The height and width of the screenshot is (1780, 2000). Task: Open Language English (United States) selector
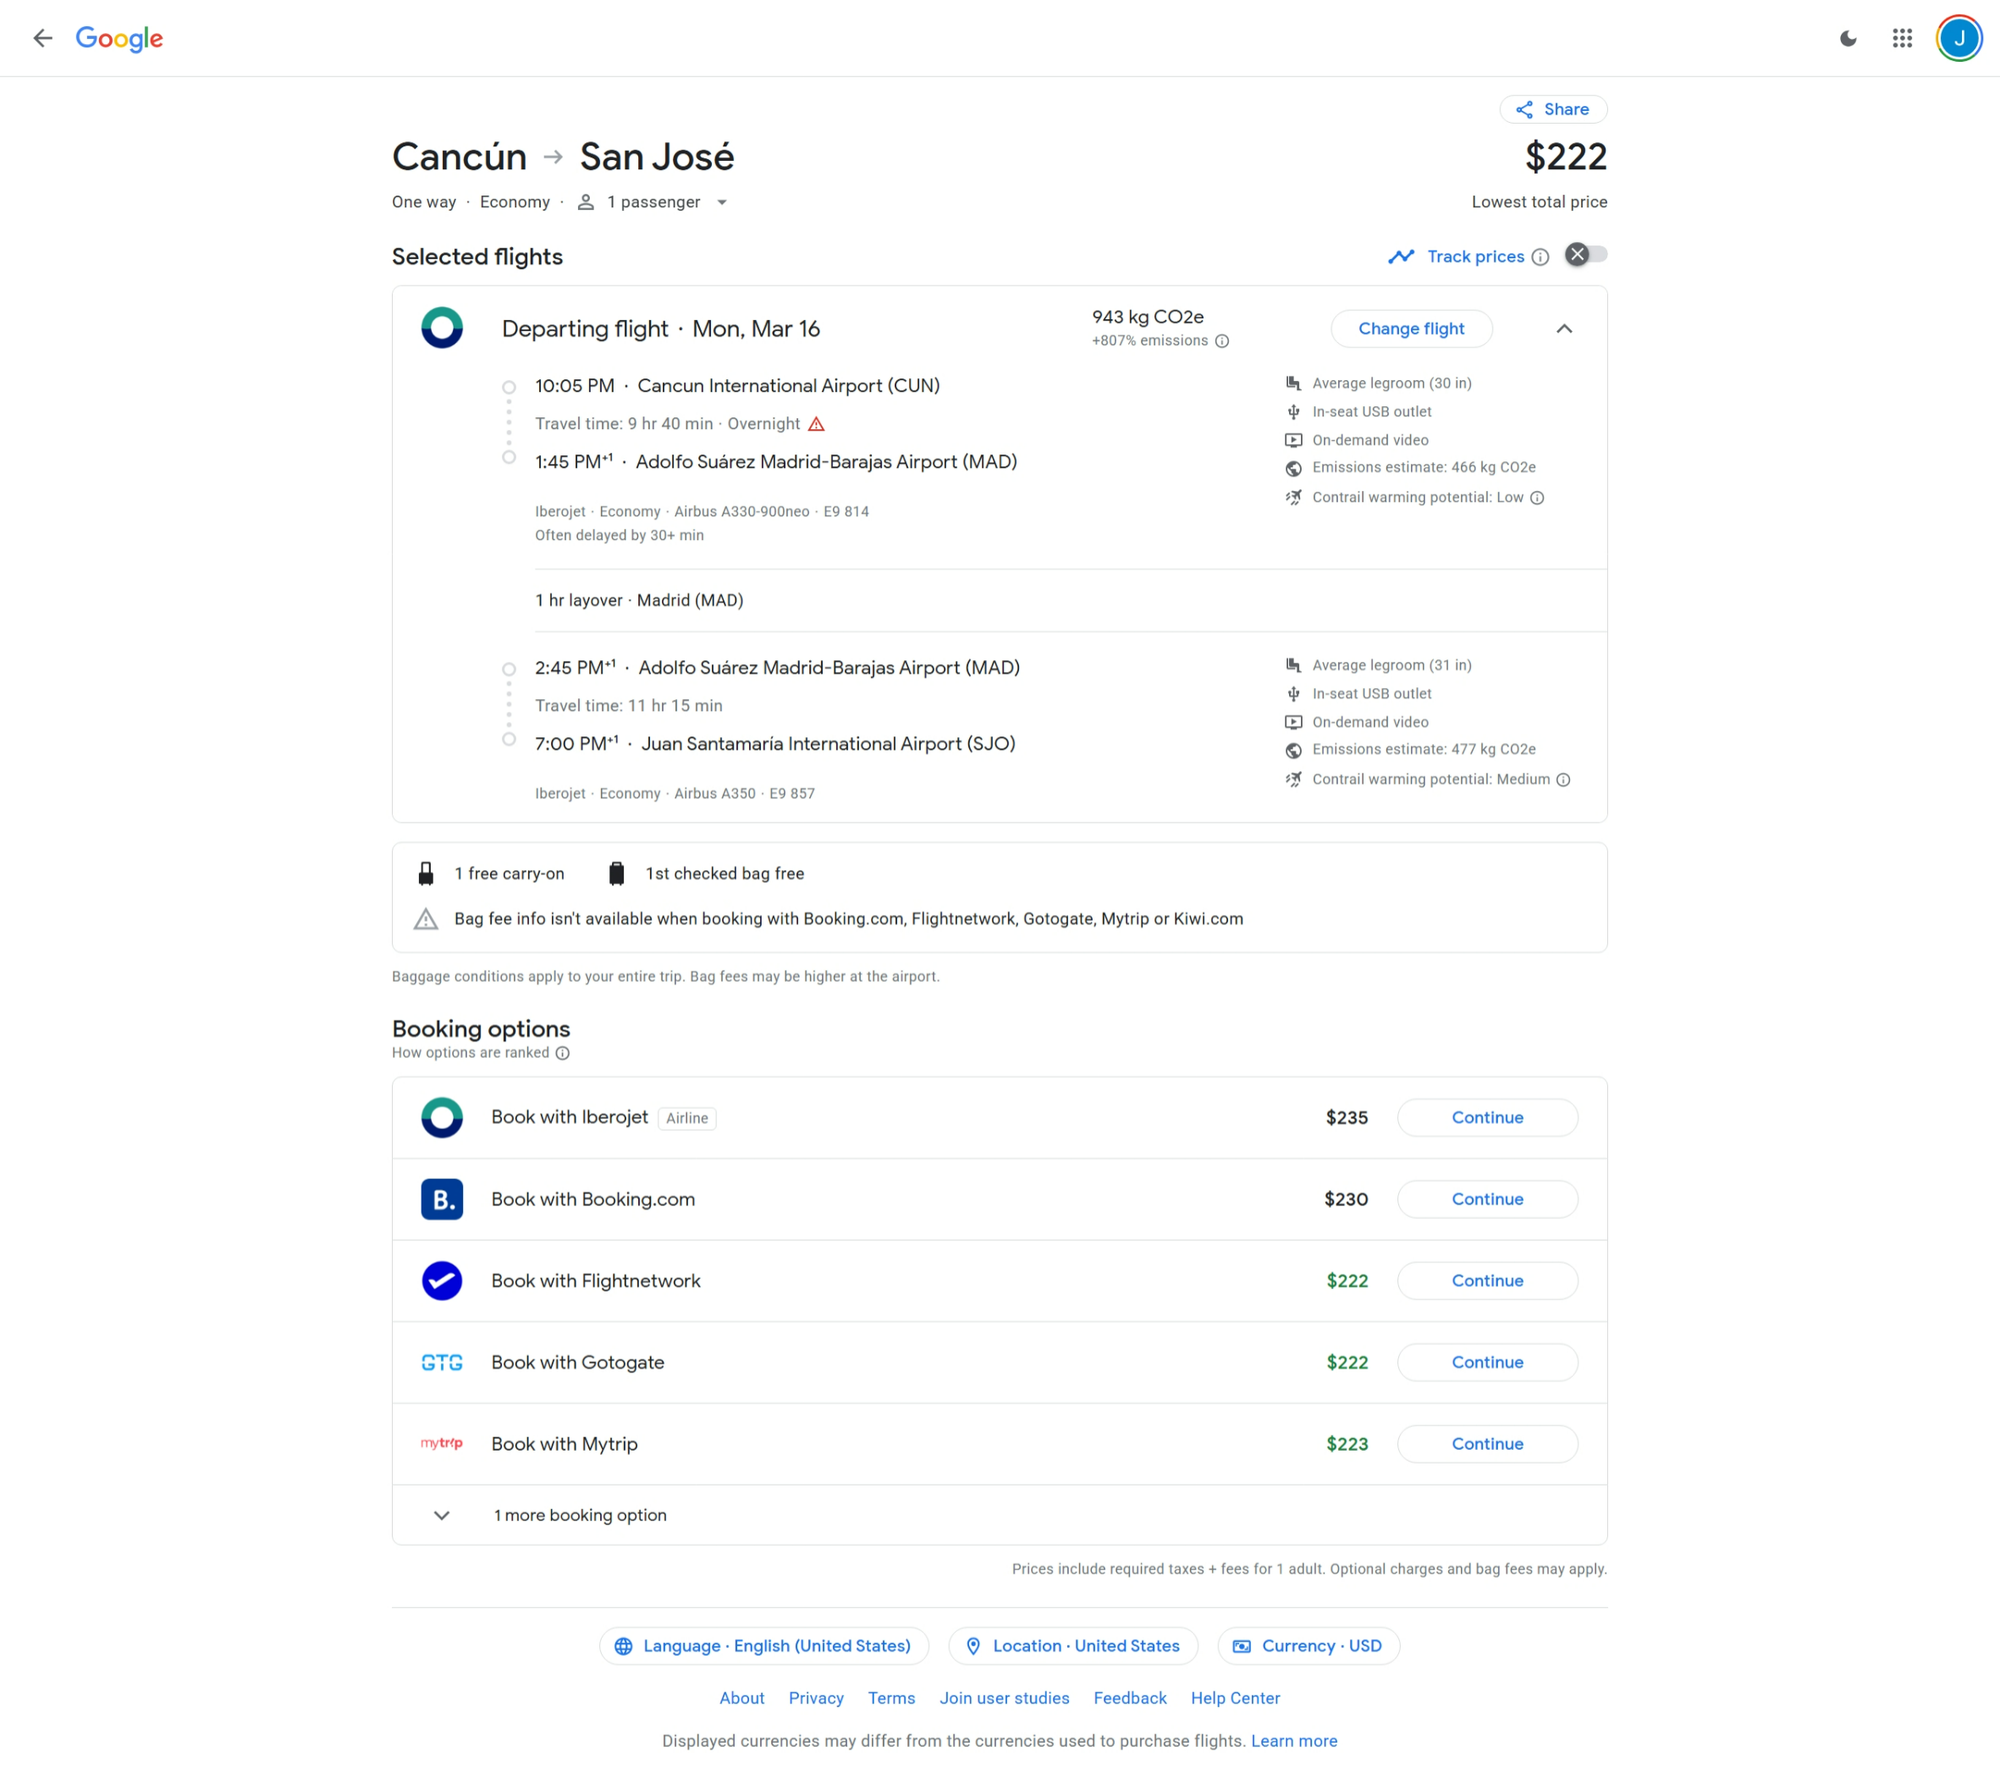point(764,1646)
